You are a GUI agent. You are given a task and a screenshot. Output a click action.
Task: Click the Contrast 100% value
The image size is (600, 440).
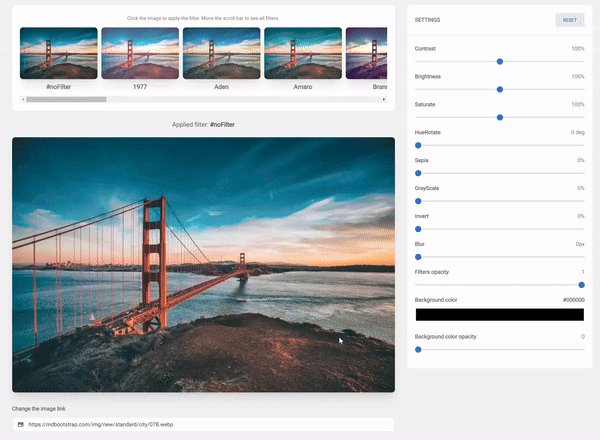(x=578, y=49)
